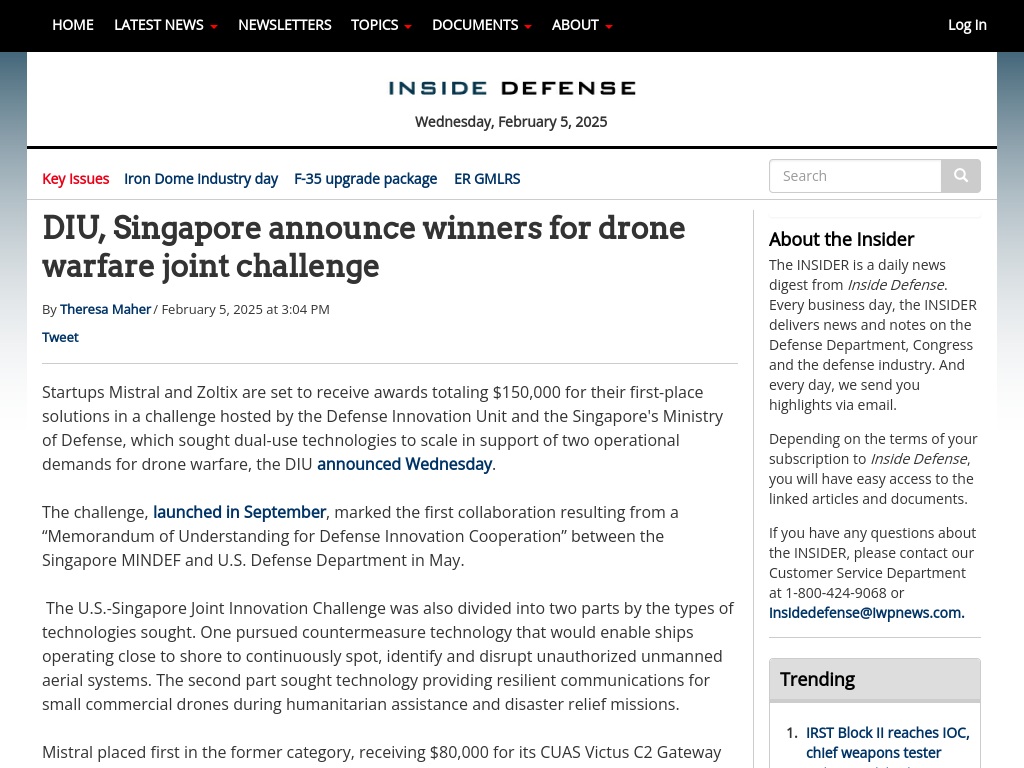Click the 'Key Issues' label

[x=75, y=178]
